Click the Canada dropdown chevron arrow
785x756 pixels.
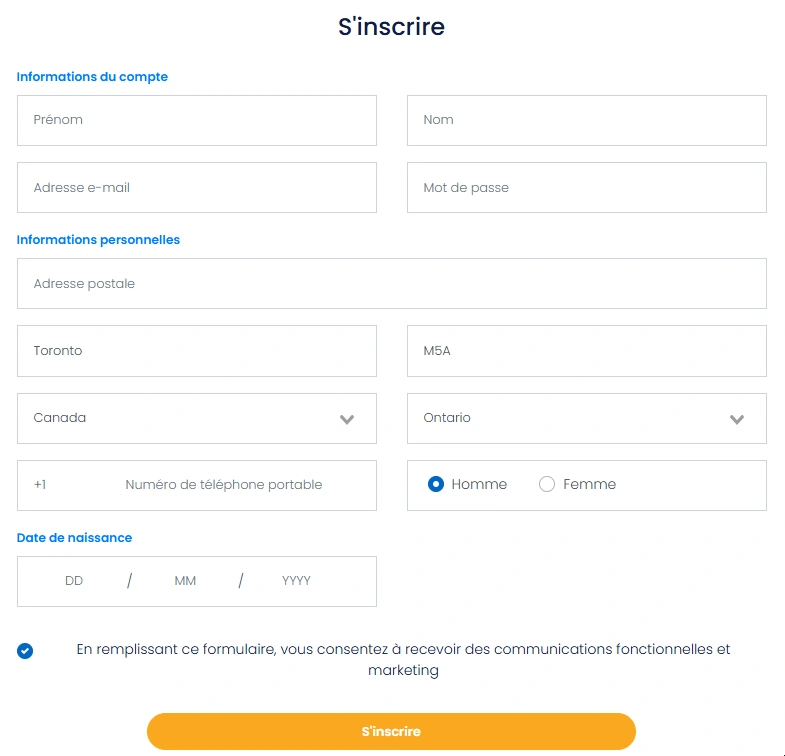click(x=347, y=419)
